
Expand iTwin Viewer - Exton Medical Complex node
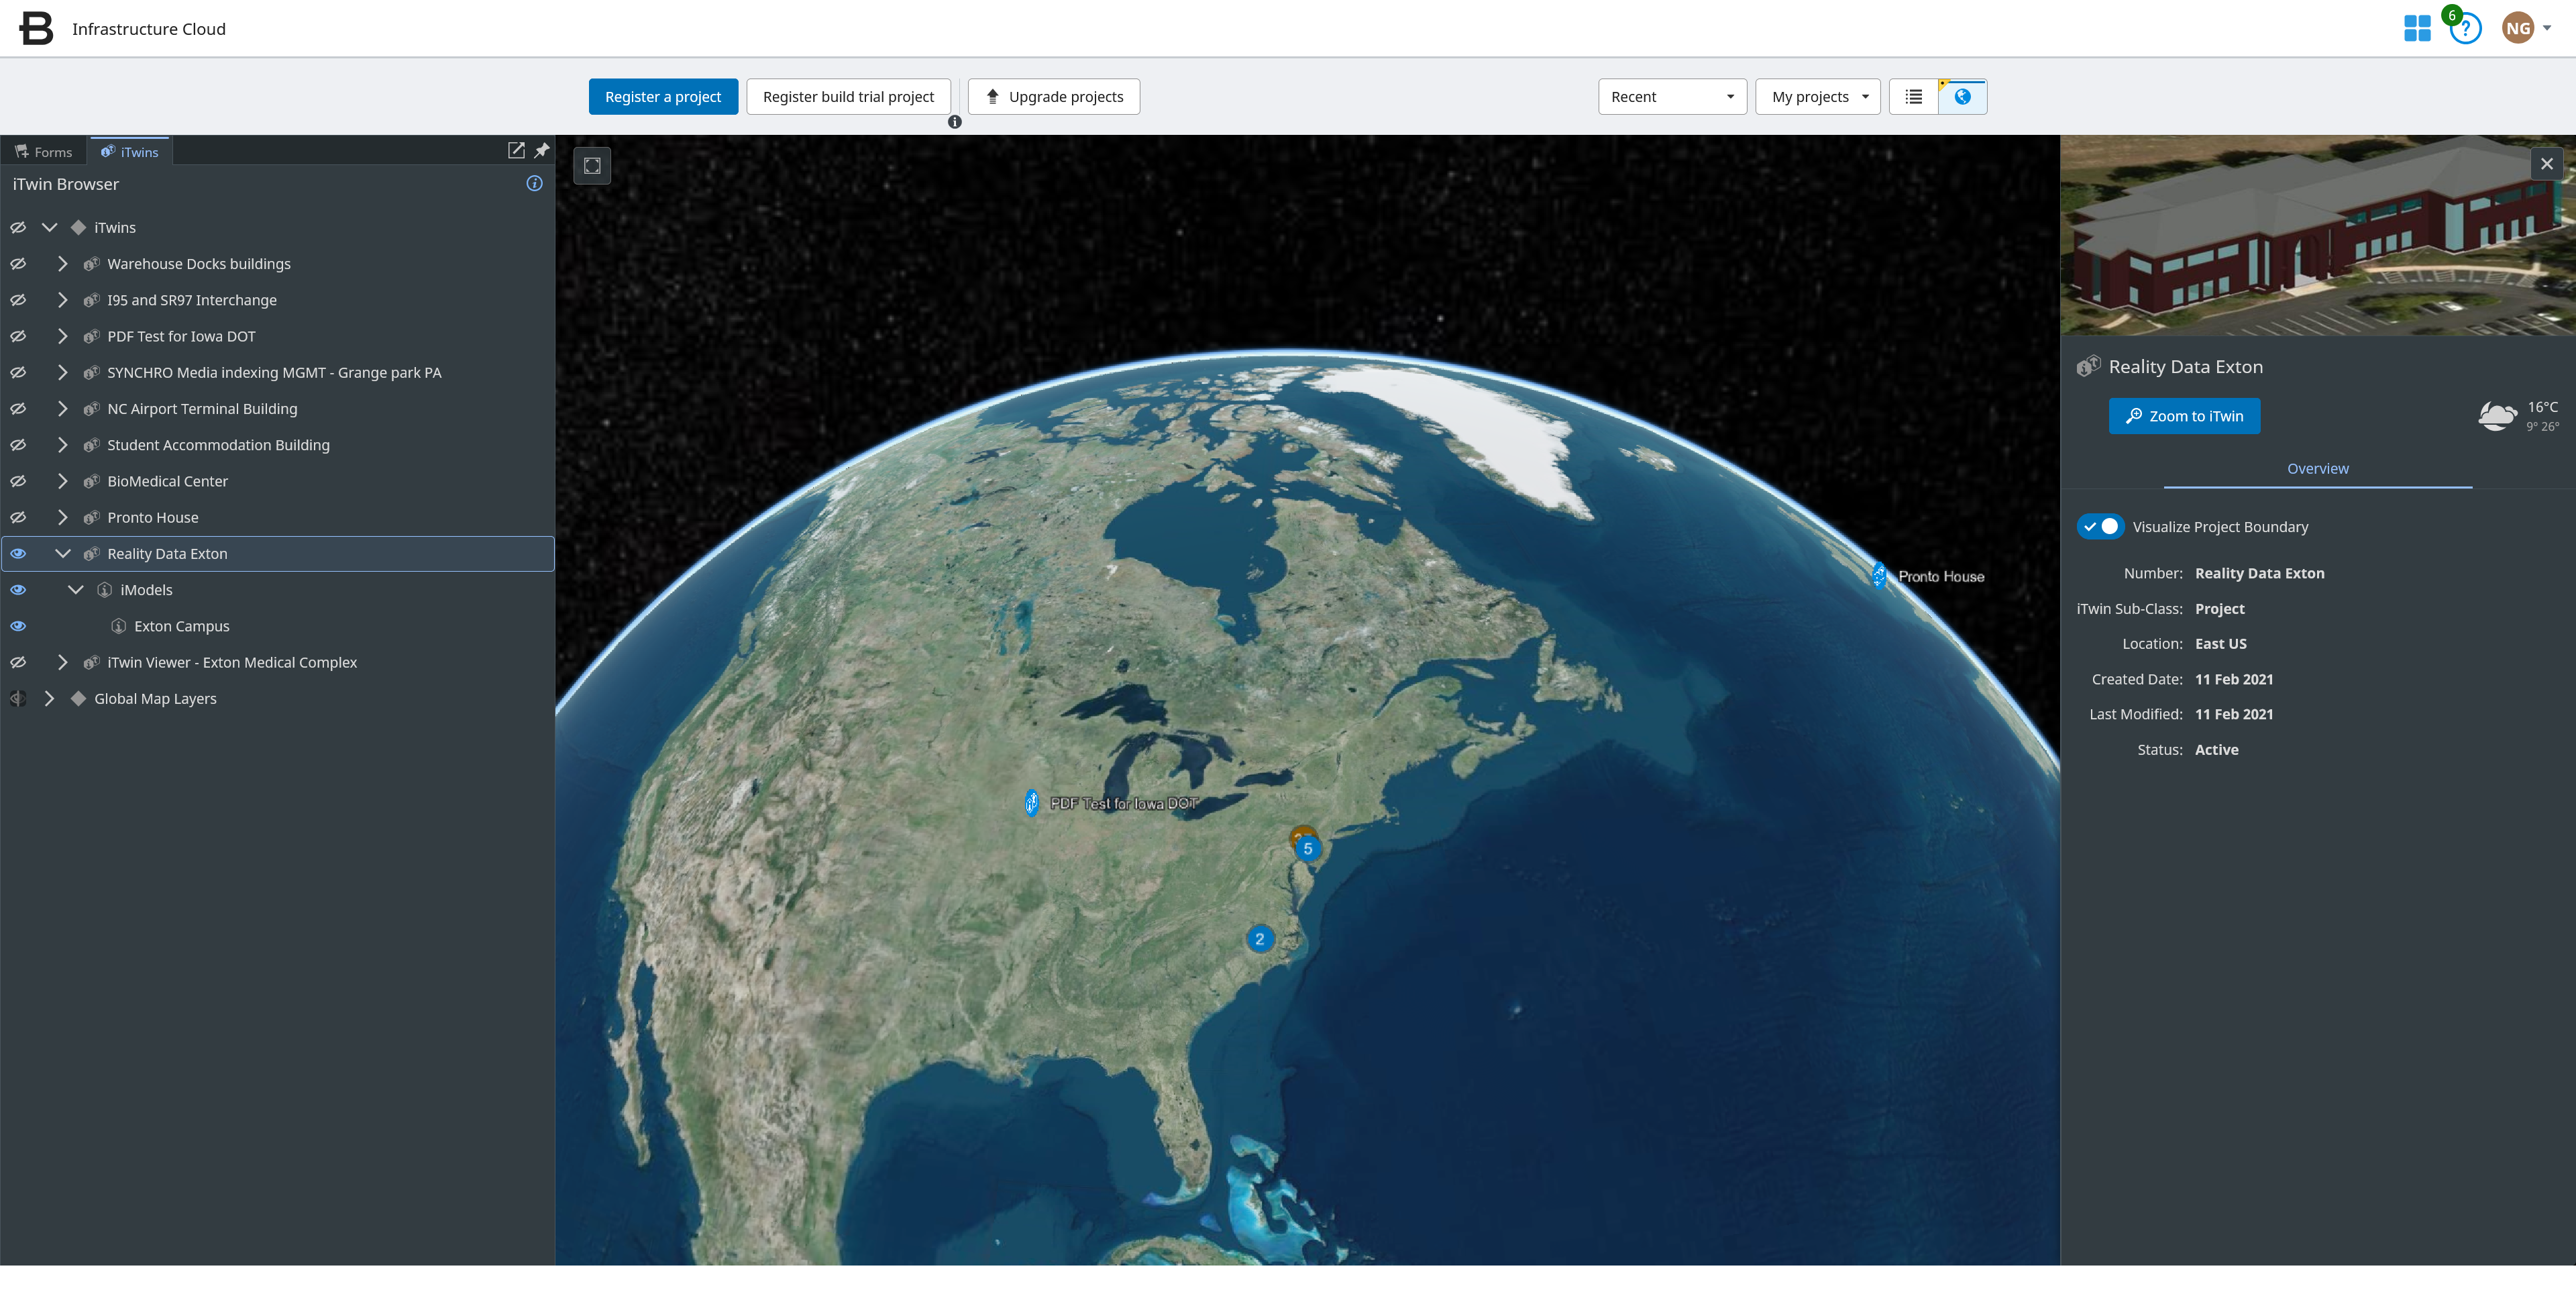tap(62, 662)
